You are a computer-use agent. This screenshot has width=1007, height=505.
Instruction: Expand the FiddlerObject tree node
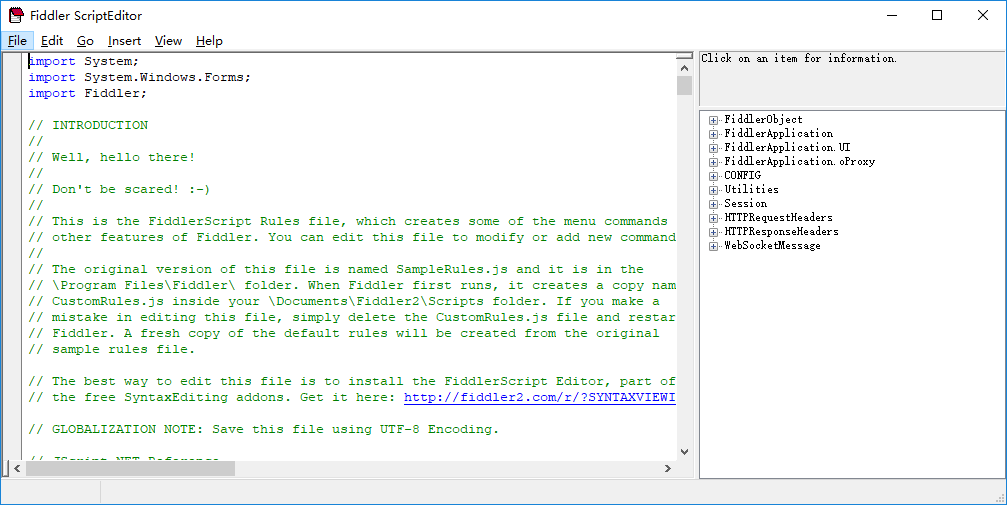point(713,120)
